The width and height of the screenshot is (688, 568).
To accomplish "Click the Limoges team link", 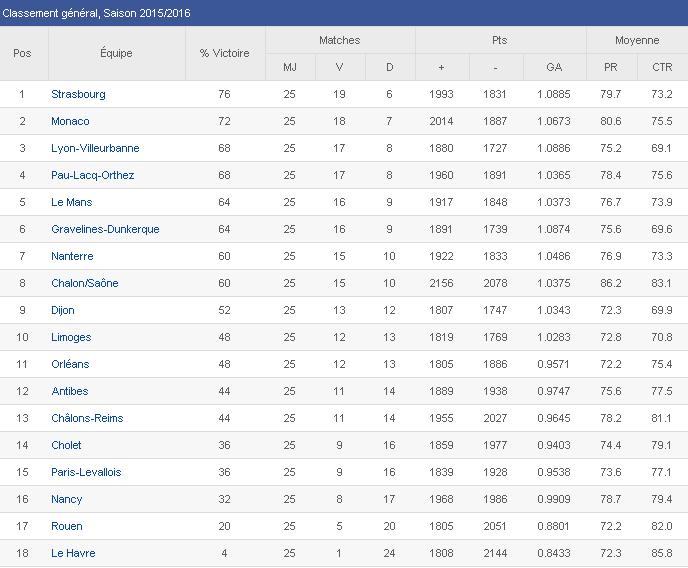I will coord(71,337).
